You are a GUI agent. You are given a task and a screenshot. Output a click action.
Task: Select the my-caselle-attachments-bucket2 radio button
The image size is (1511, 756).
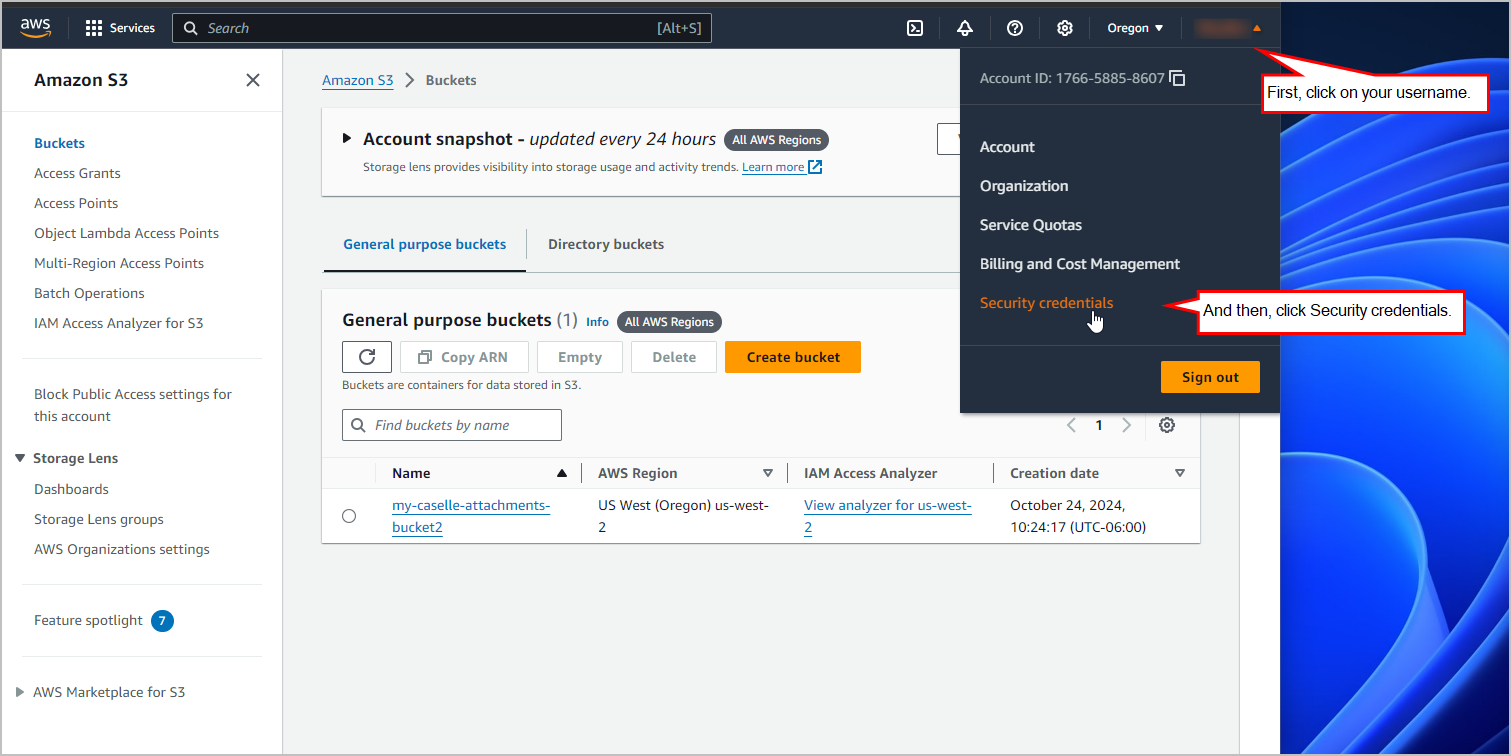point(349,516)
